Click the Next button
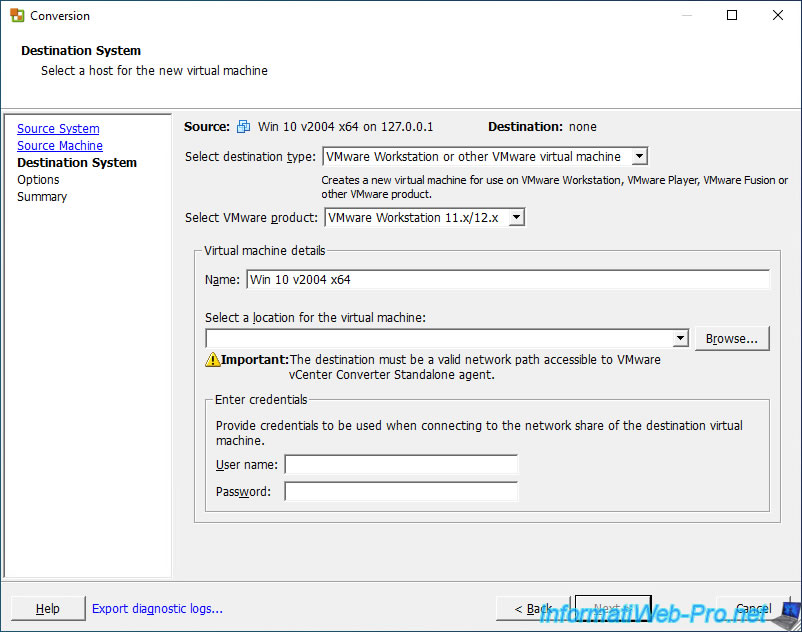Image resolution: width=802 pixels, height=632 pixels. [x=613, y=608]
